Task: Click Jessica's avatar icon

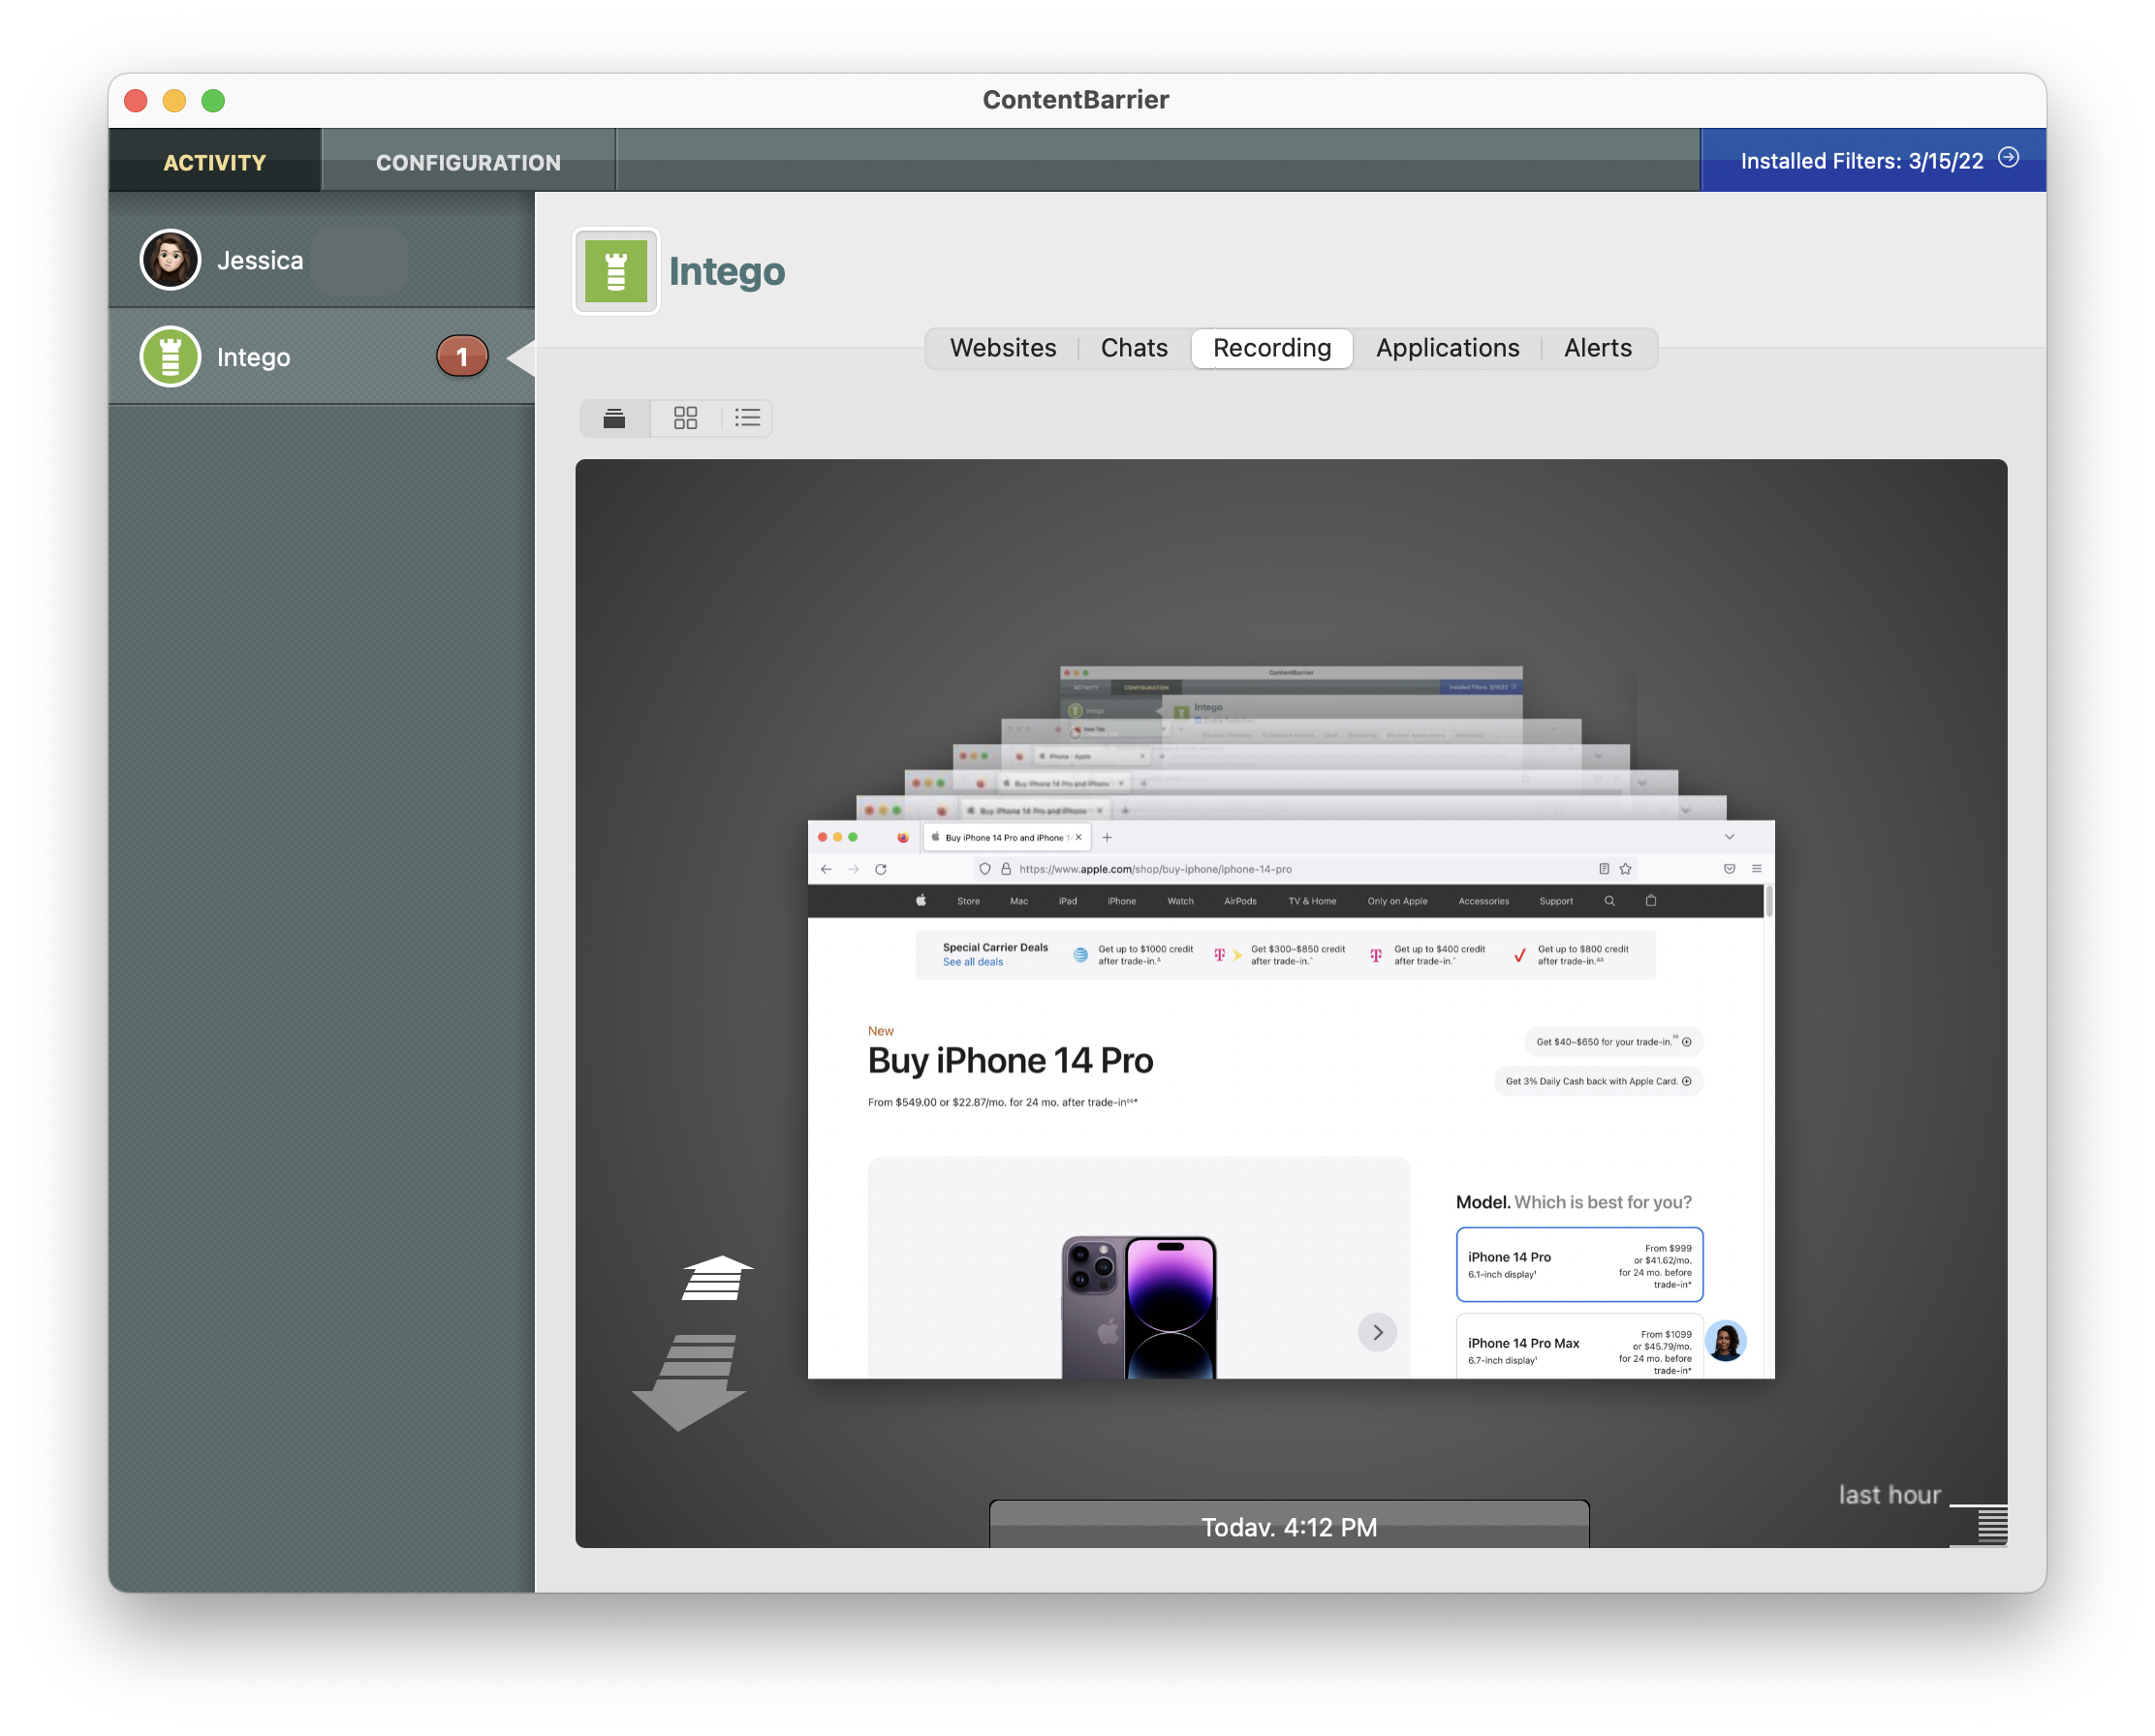Action: click(171, 260)
